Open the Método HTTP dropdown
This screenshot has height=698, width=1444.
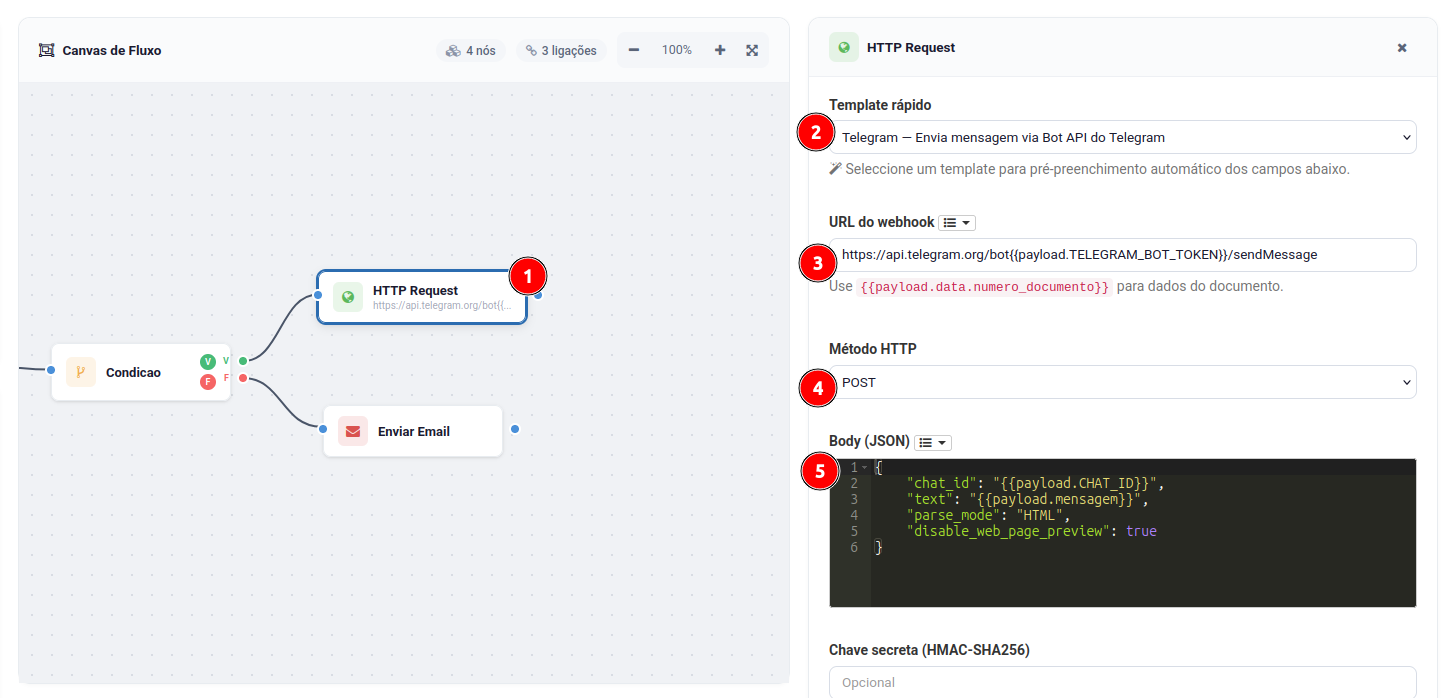[1123, 382]
